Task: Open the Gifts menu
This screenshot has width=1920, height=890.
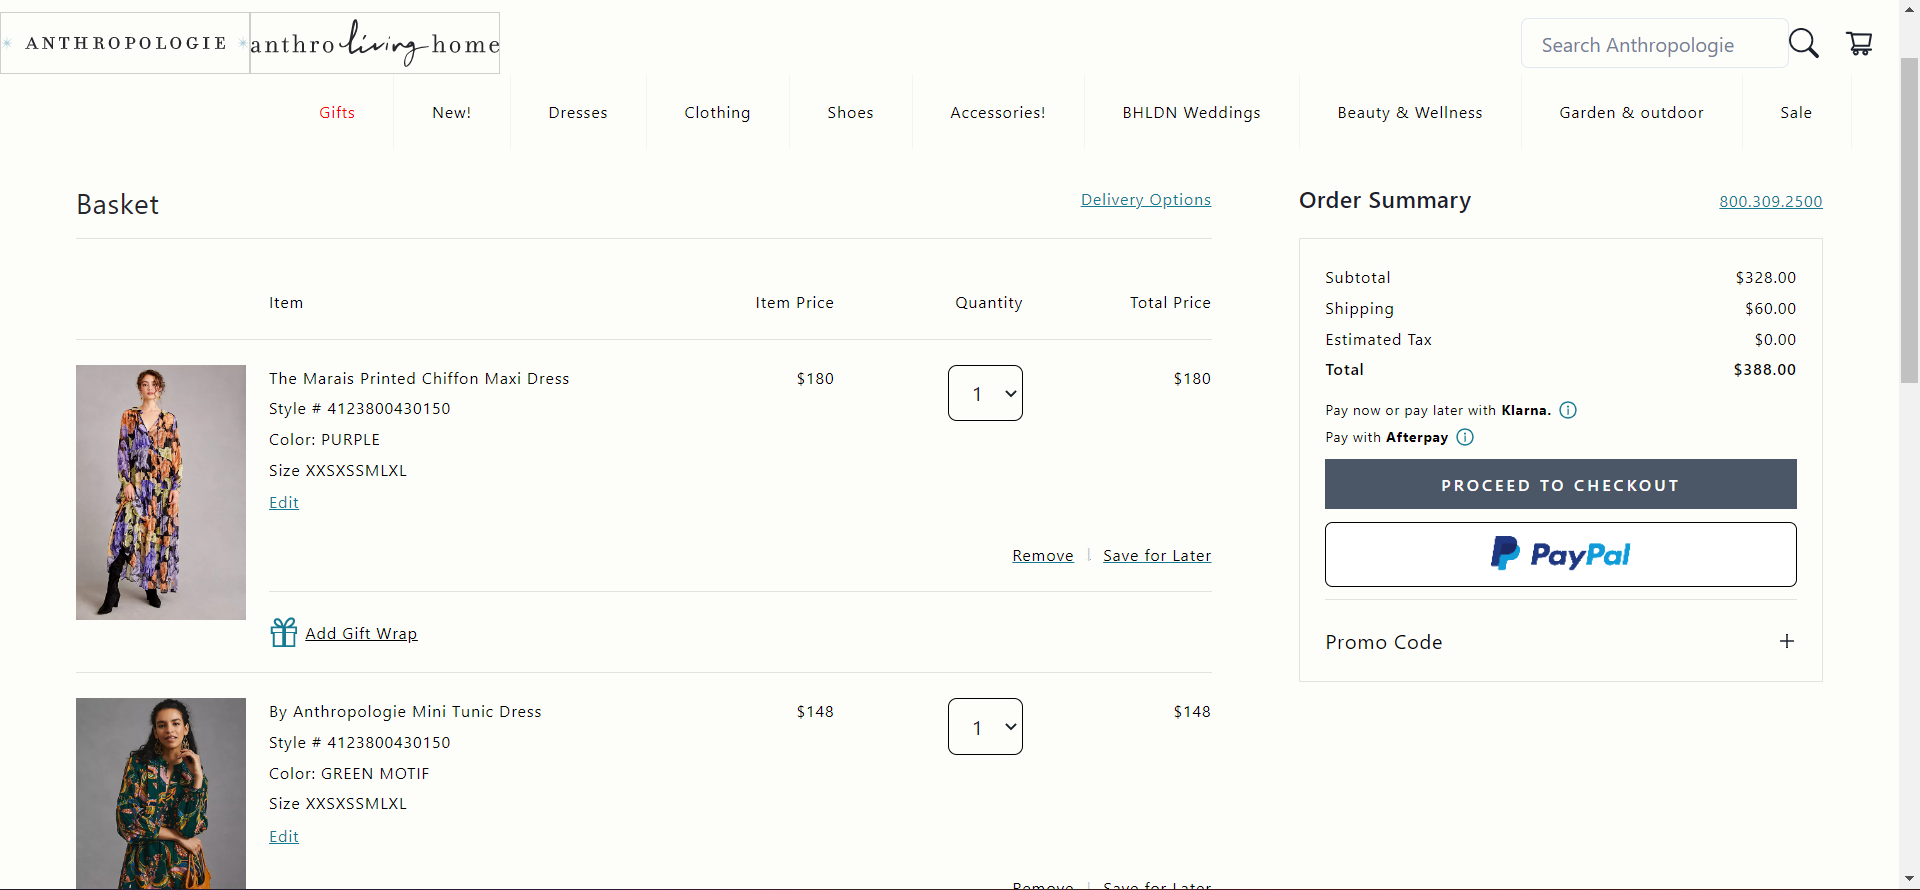Action: pyautogui.click(x=337, y=113)
